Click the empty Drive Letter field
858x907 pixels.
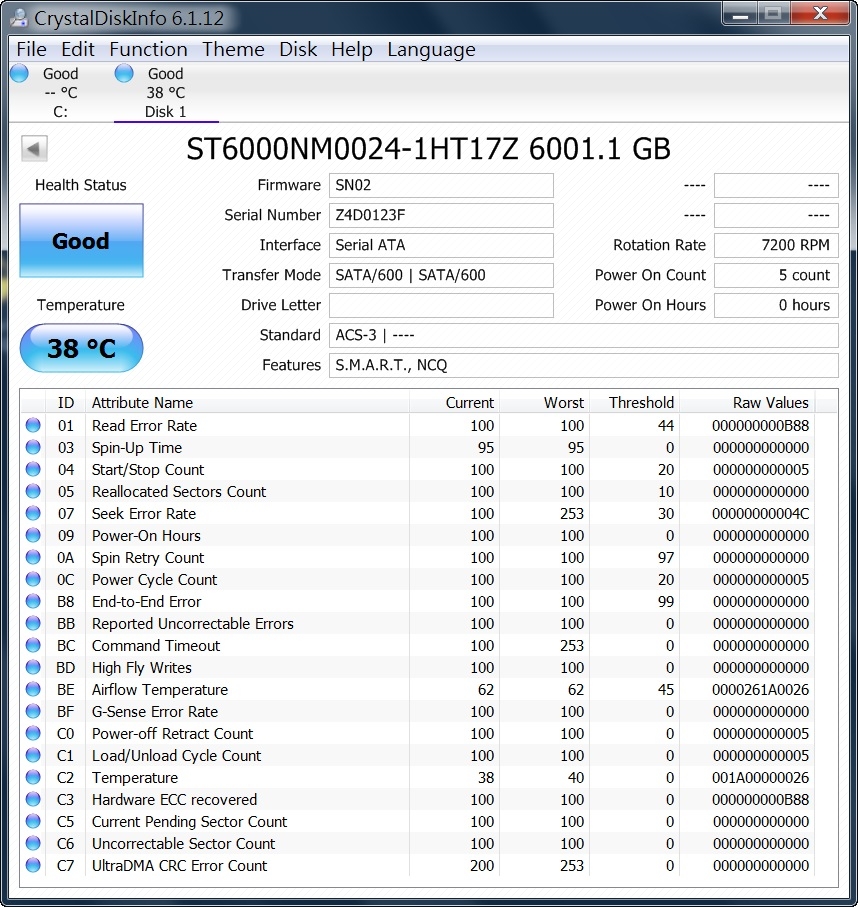coord(441,305)
